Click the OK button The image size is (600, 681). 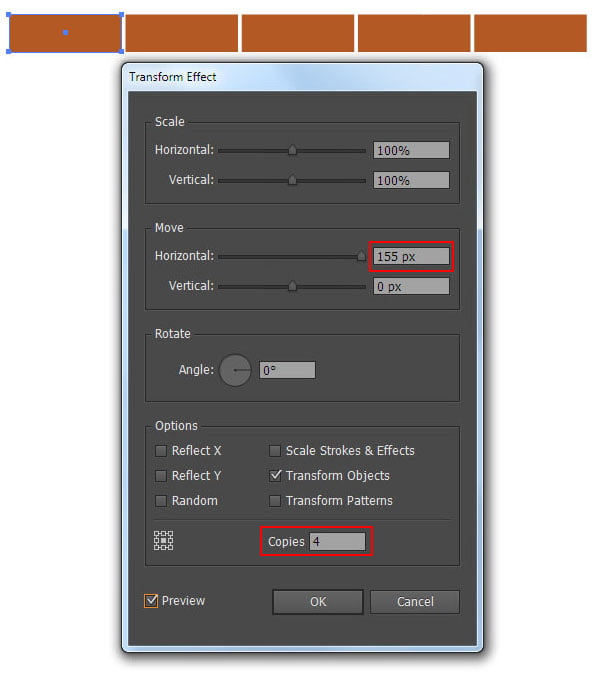(318, 602)
